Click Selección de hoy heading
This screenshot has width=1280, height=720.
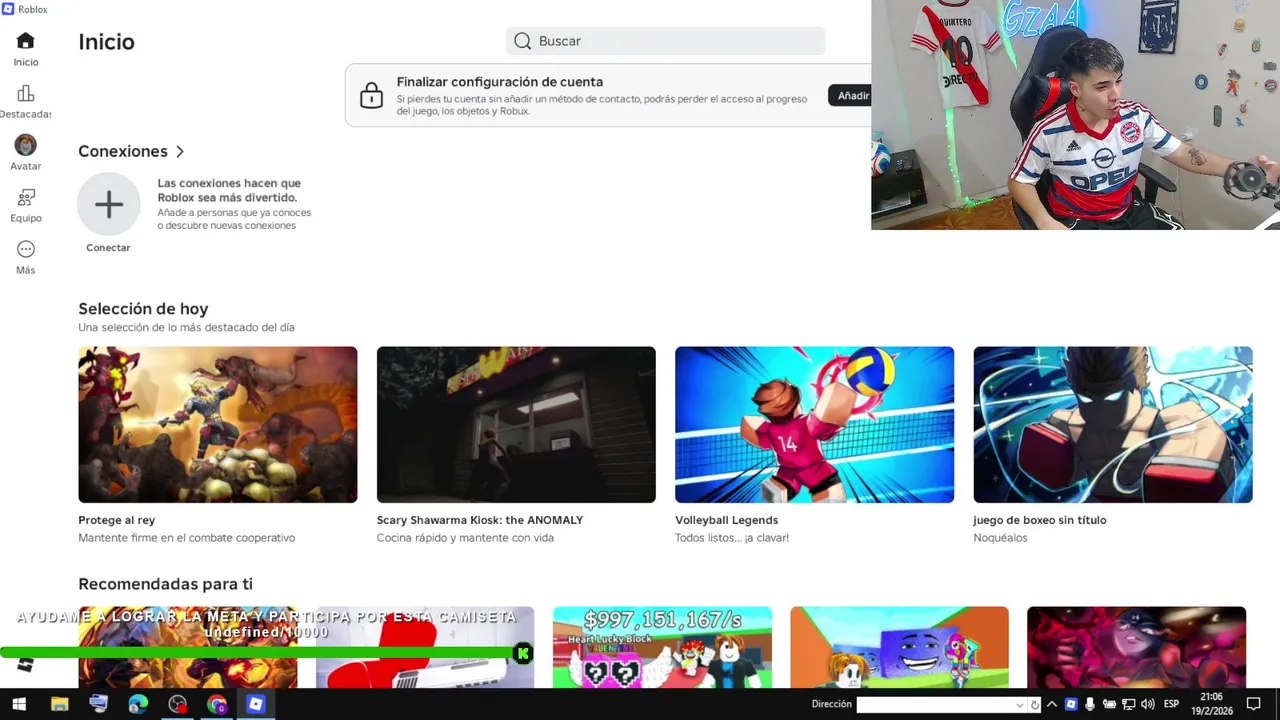[x=143, y=309]
